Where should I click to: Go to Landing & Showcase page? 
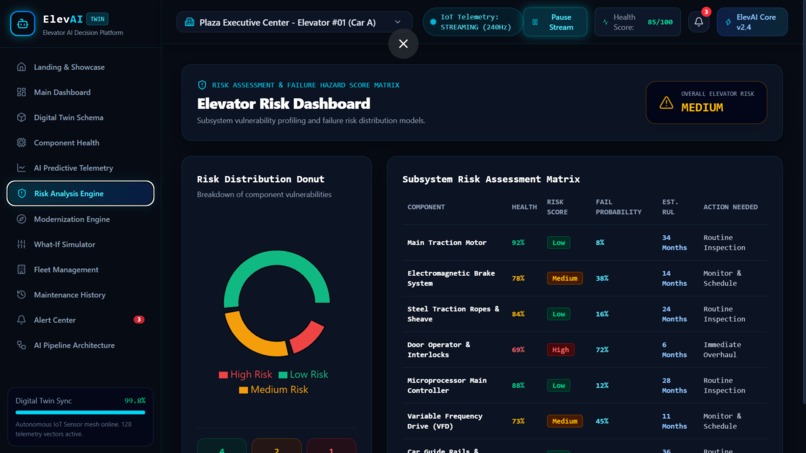tap(80, 67)
